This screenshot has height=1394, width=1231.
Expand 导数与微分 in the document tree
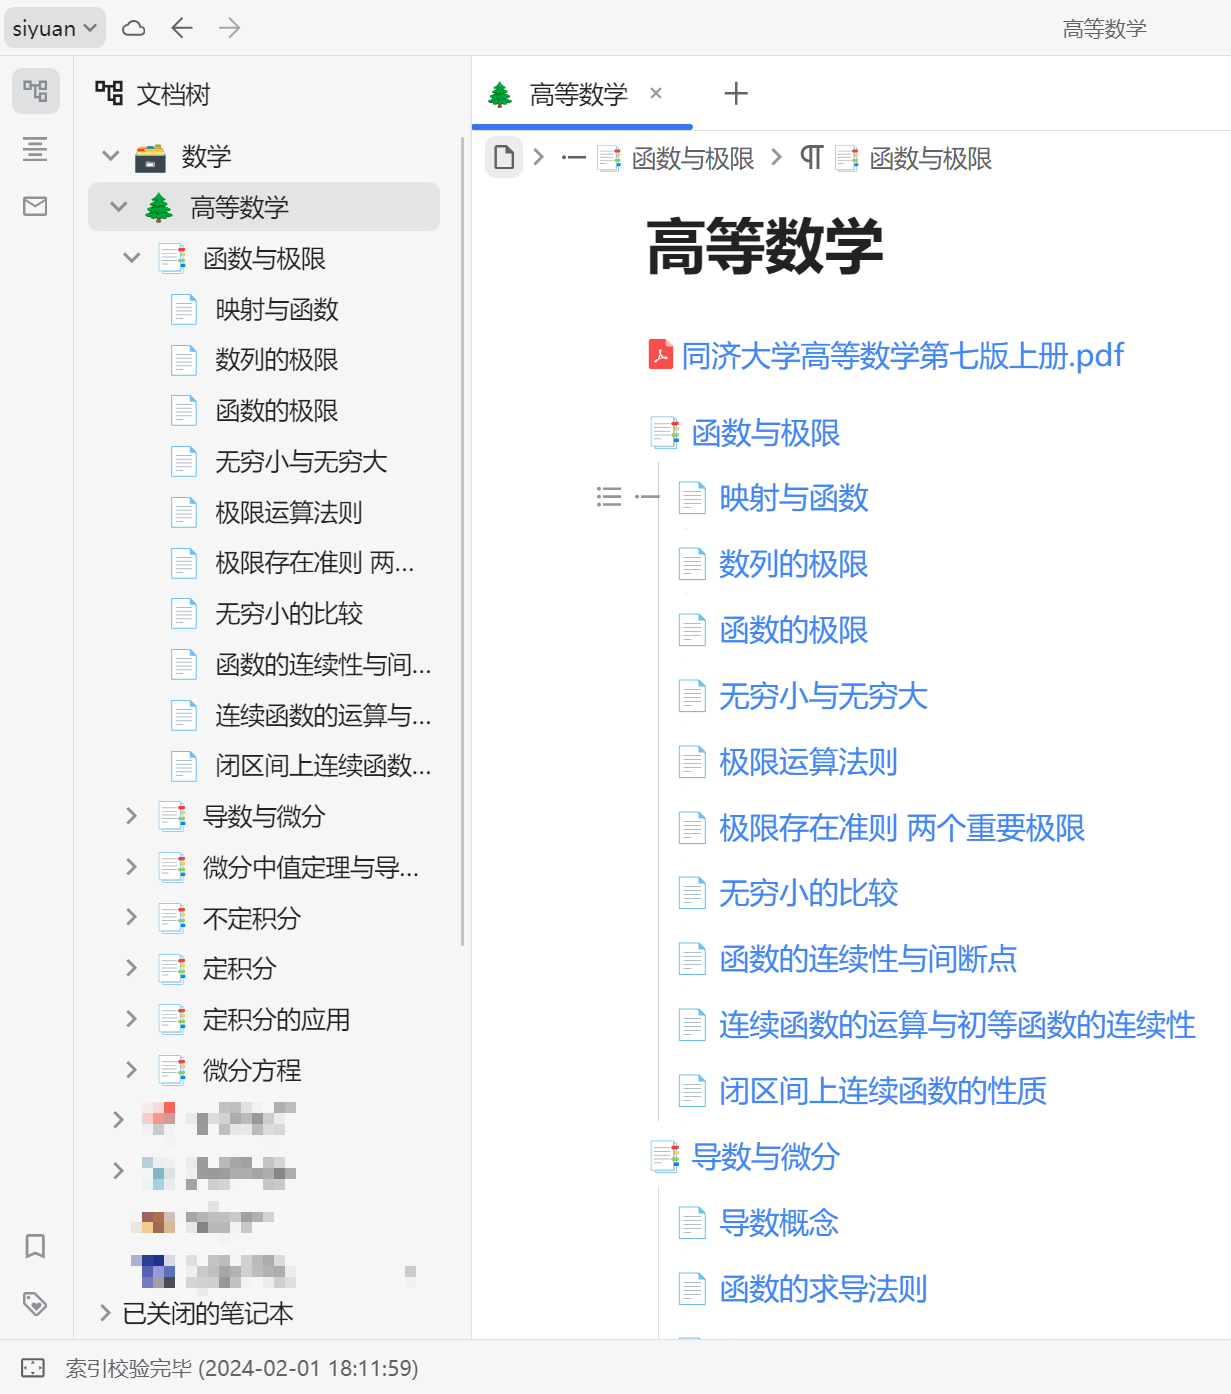pos(131,816)
